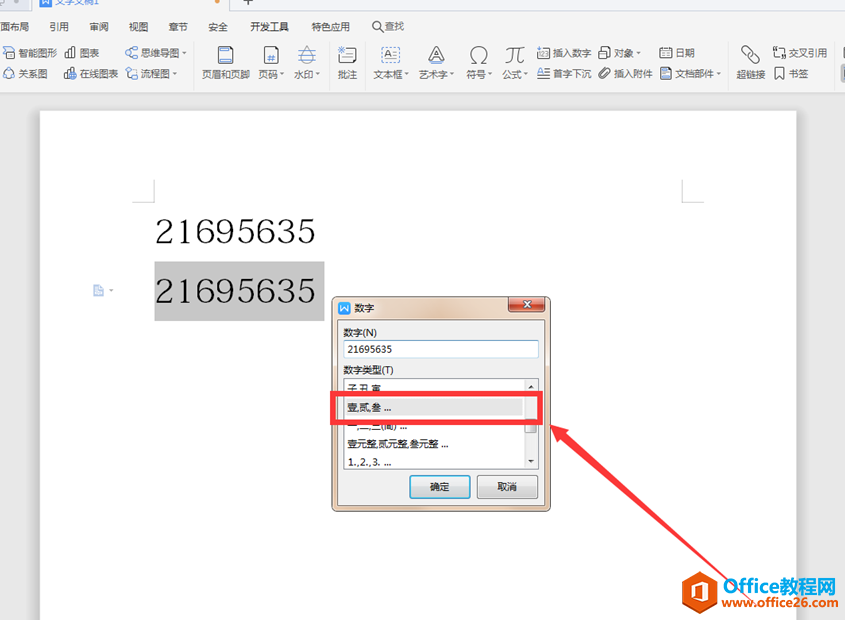
Task: Switch to the 面布局 ribbon tab
Action: pyautogui.click(x=15, y=26)
